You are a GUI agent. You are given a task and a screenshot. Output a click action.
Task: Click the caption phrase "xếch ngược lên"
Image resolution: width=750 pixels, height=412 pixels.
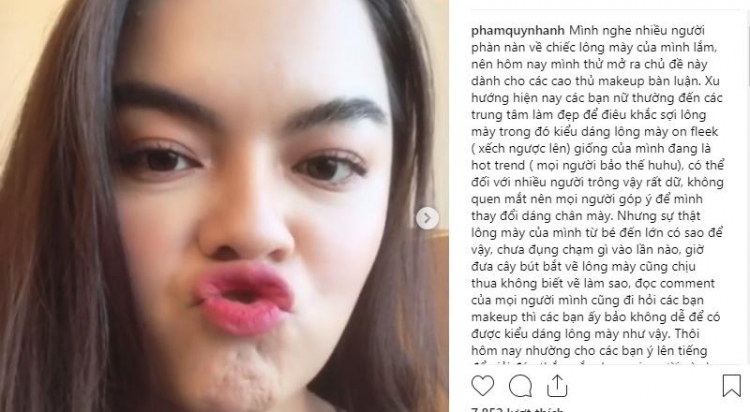[x=525, y=149]
